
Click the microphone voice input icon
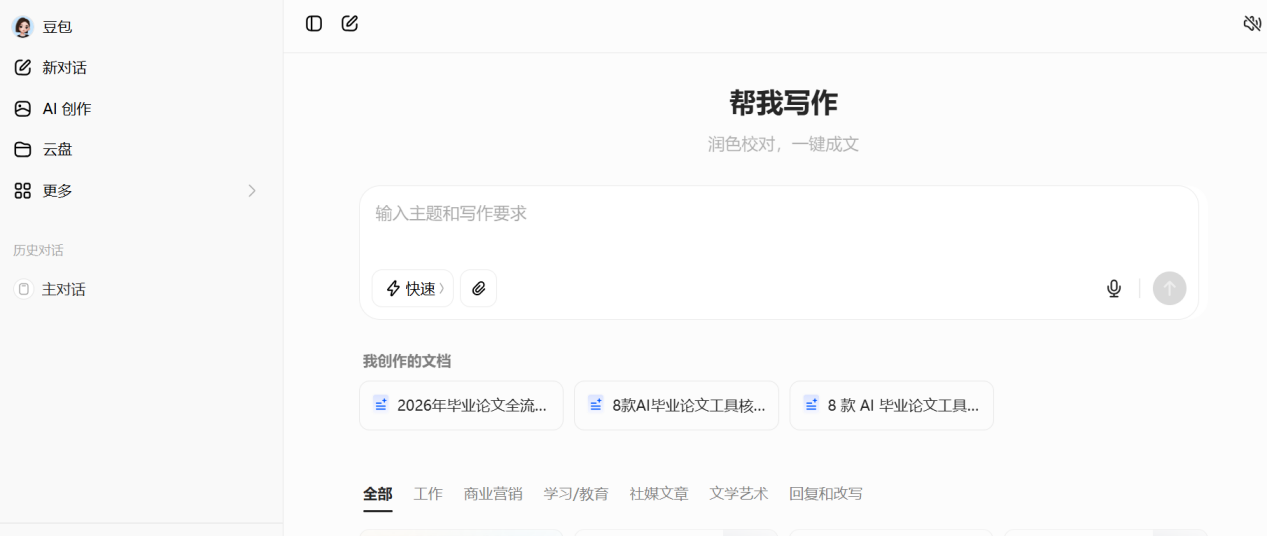1114,289
